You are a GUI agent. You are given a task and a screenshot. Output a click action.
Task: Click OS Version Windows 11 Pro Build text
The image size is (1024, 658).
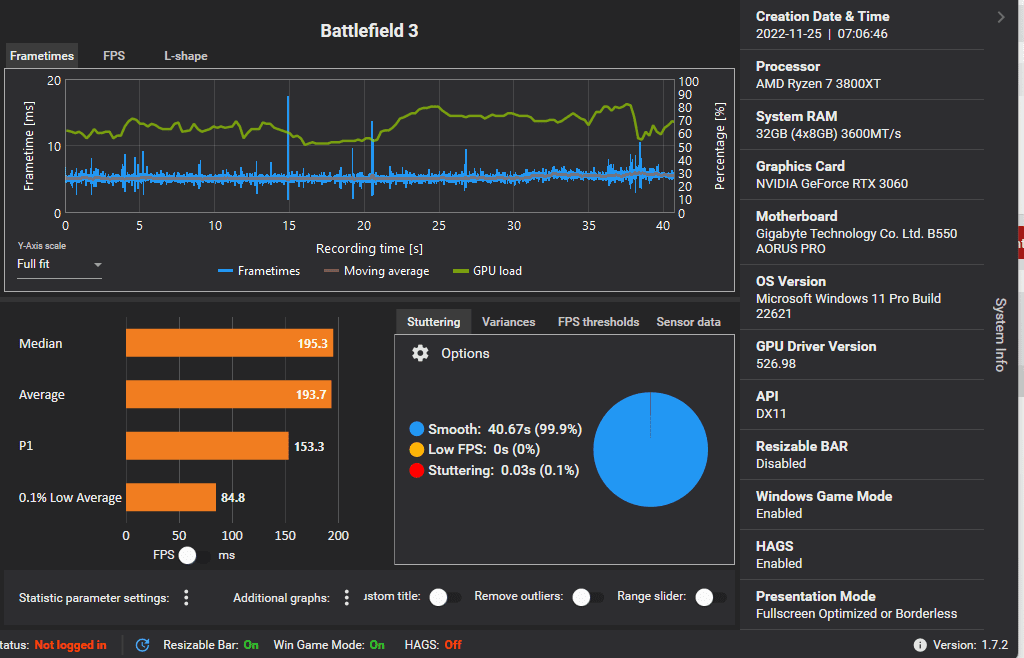[848, 306]
